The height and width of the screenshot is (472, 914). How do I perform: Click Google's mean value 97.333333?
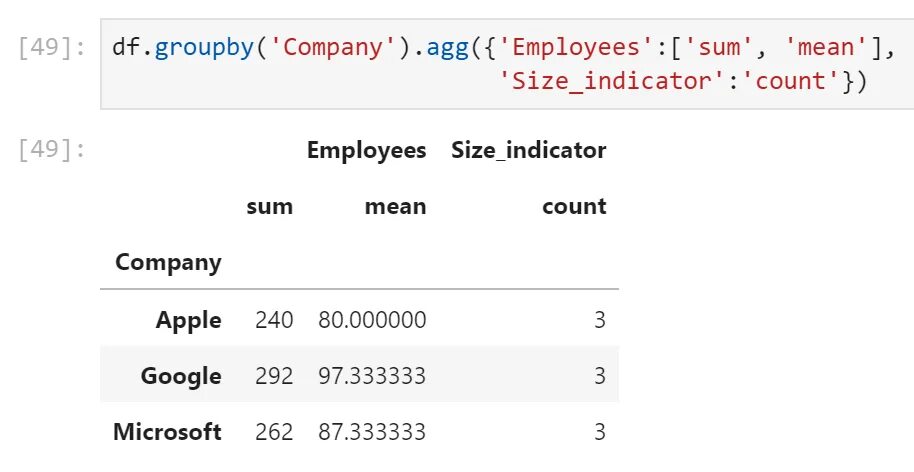pos(372,376)
